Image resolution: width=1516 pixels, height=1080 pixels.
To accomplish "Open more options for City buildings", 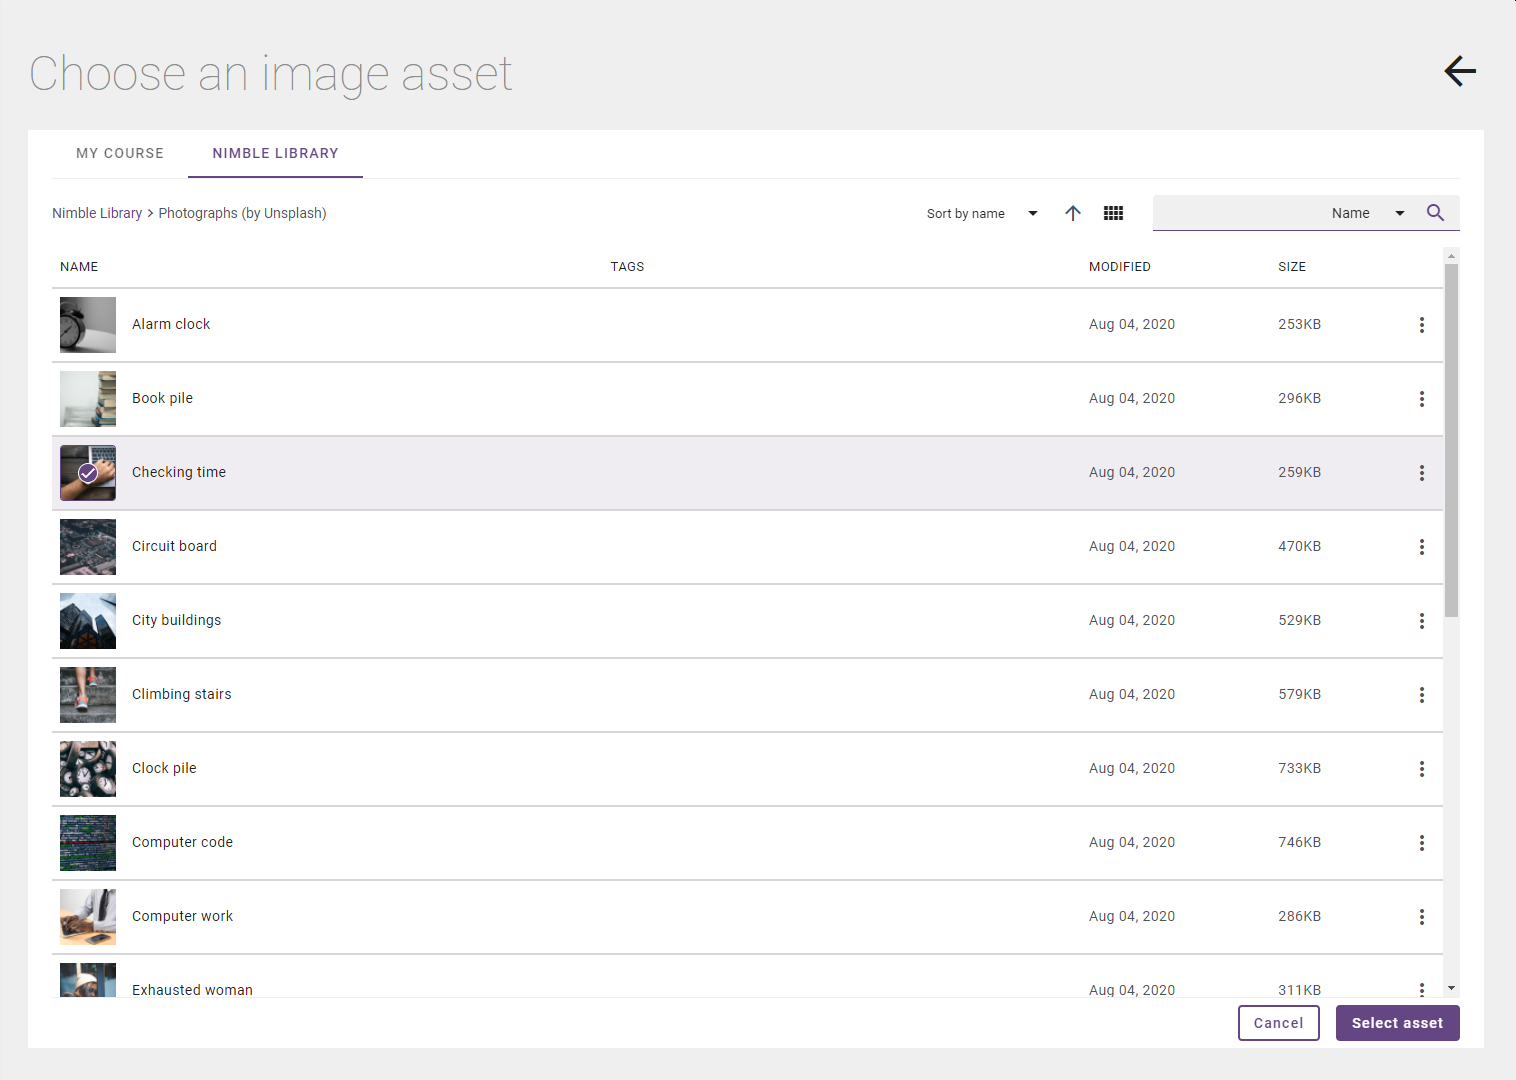I will pyautogui.click(x=1421, y=621).
